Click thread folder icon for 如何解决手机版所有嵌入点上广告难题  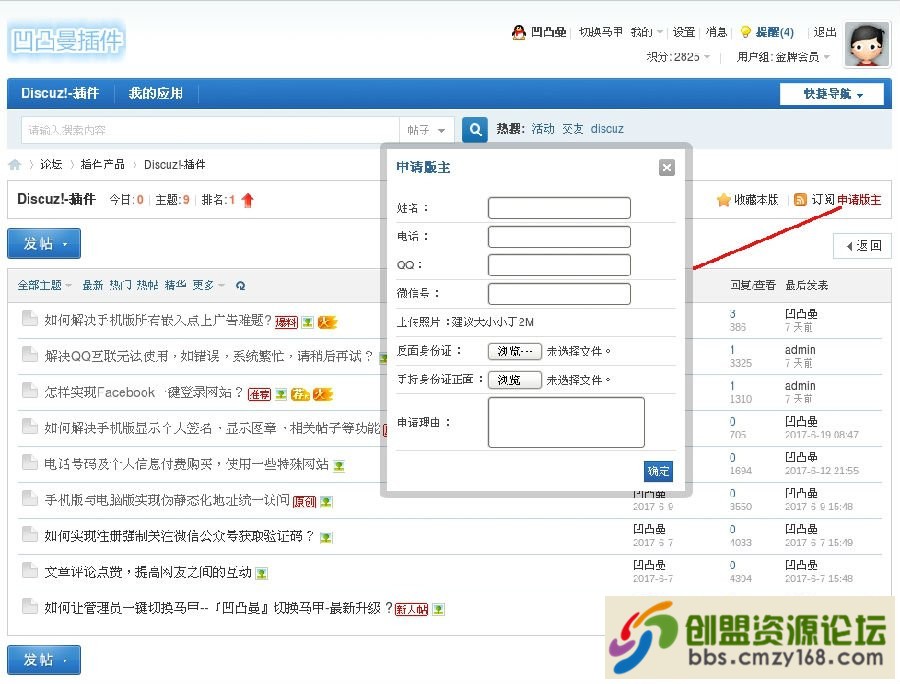click(30, 318)
